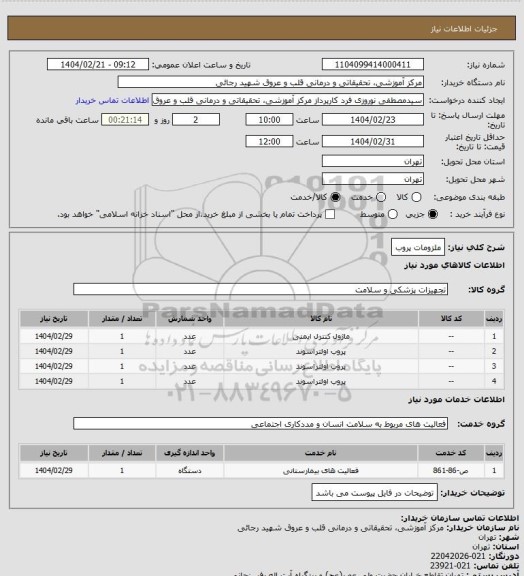
Task: Click the buyer notes box توضیحات در فایل پیوست
Action: click(374, 493)
